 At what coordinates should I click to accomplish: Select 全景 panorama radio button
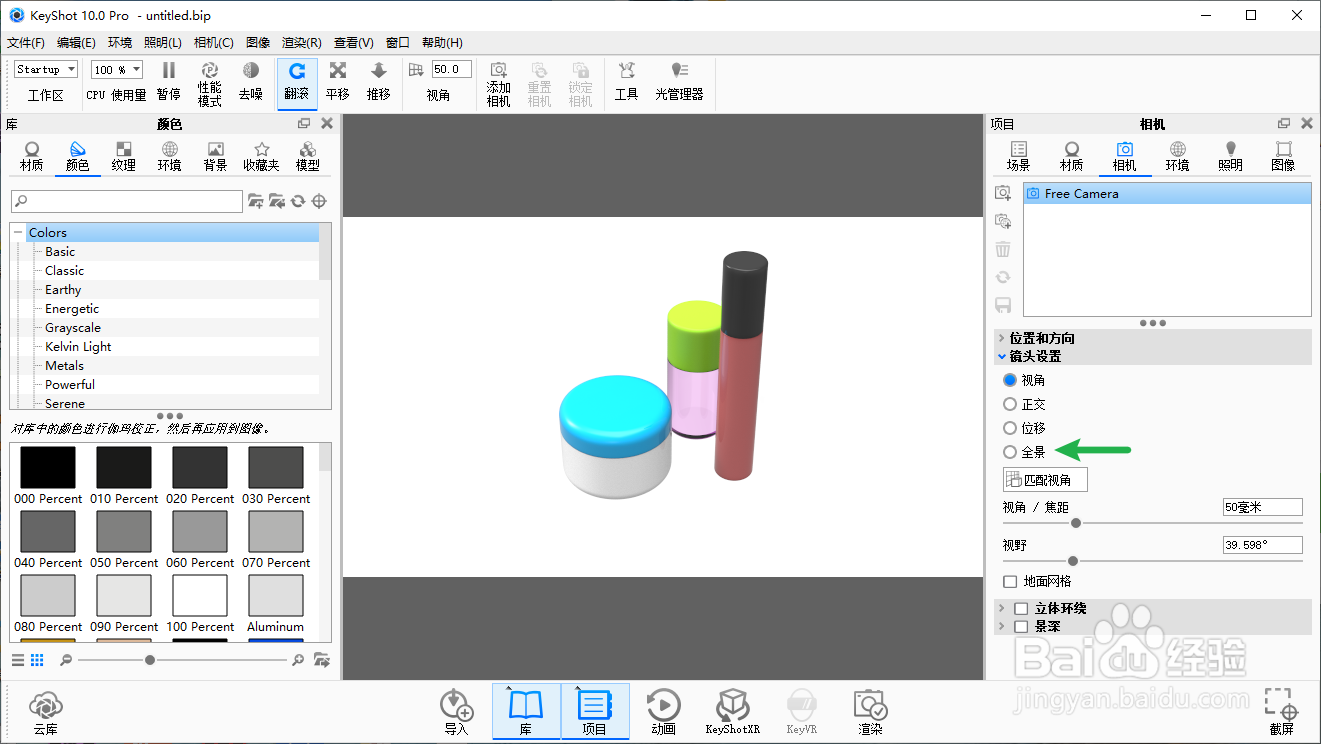tap(1010, 452)
